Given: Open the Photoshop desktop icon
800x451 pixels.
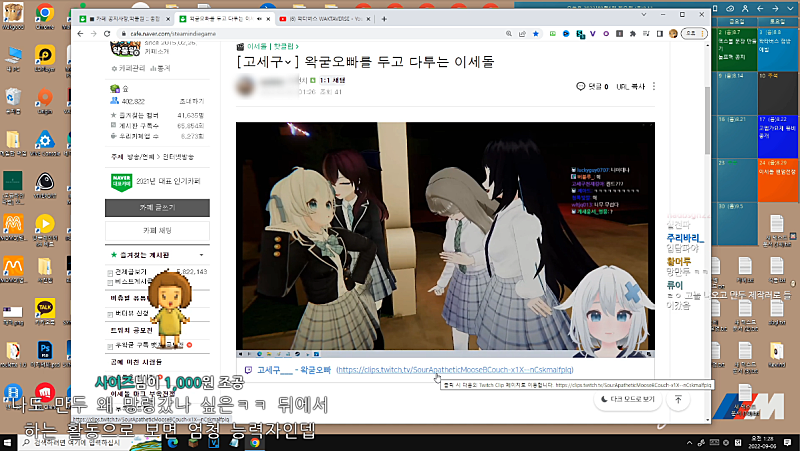Looking at the screenshot, I should 45,354.
